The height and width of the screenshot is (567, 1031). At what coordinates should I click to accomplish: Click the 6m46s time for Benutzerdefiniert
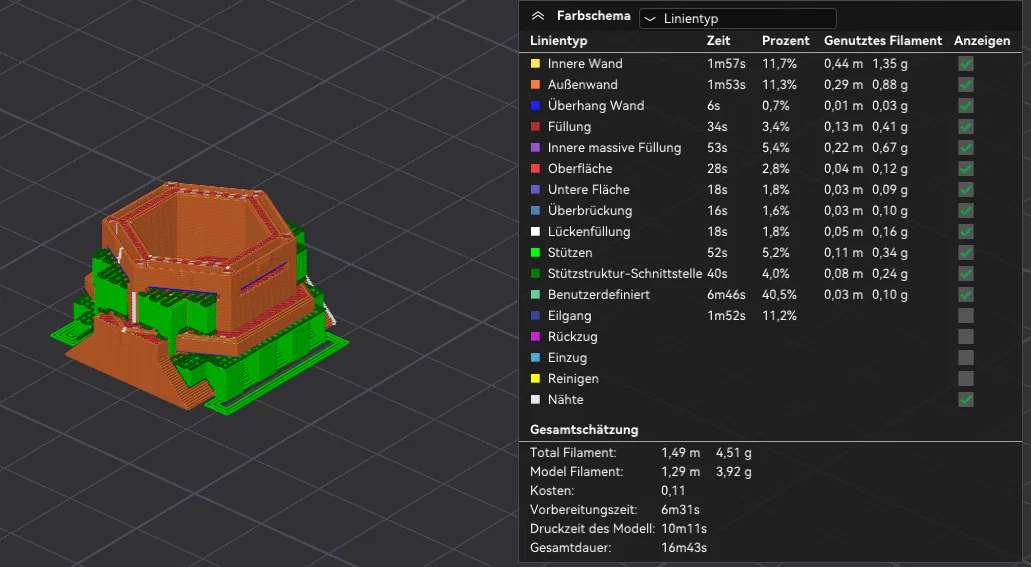tap(727, 295)
